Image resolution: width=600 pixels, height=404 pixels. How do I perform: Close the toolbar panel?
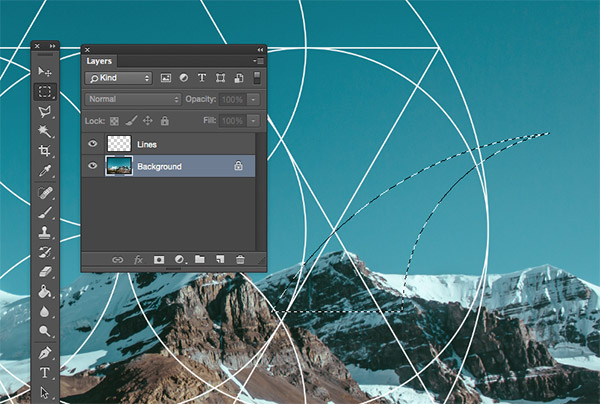pos(37,46)
